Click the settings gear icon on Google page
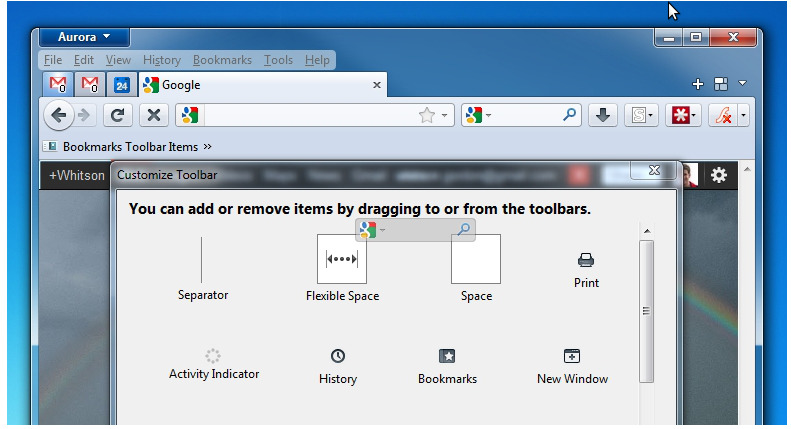 pyautogui.click(x=719, y=176)
